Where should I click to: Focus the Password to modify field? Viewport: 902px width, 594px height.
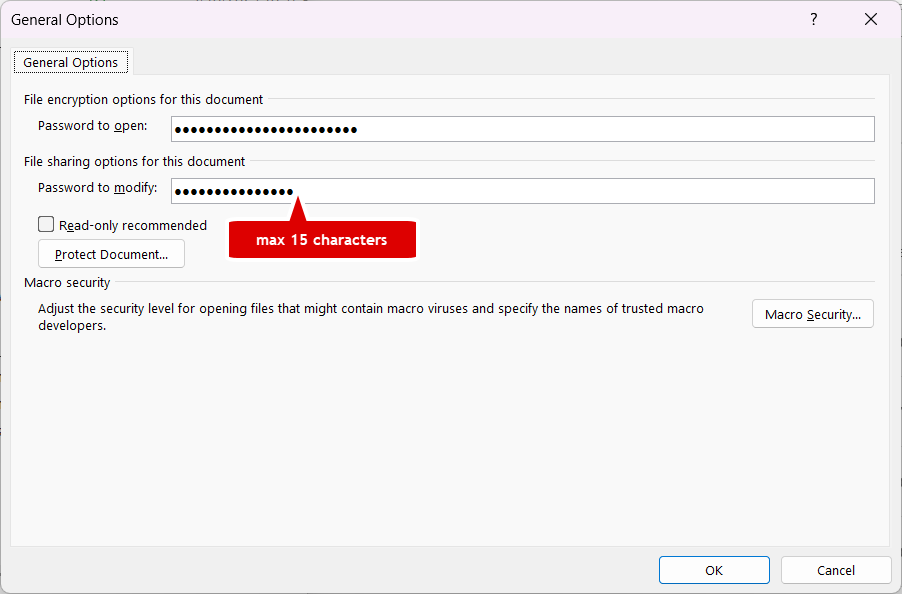coord(522,191)
